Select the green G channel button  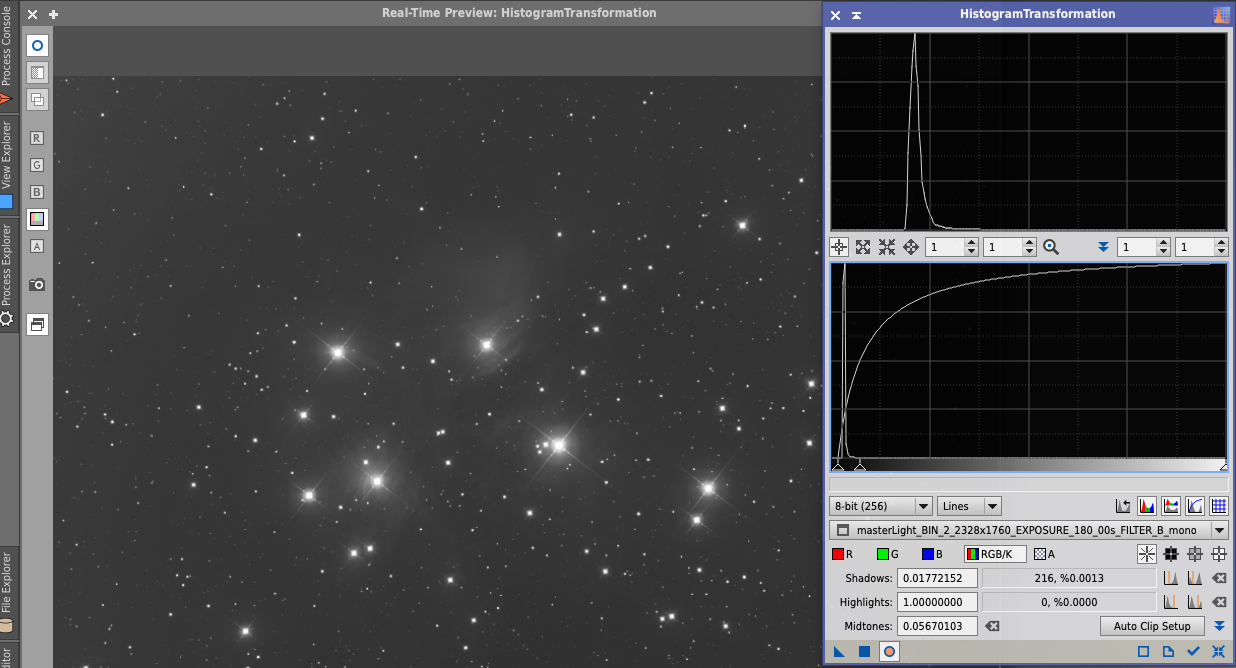888,554
